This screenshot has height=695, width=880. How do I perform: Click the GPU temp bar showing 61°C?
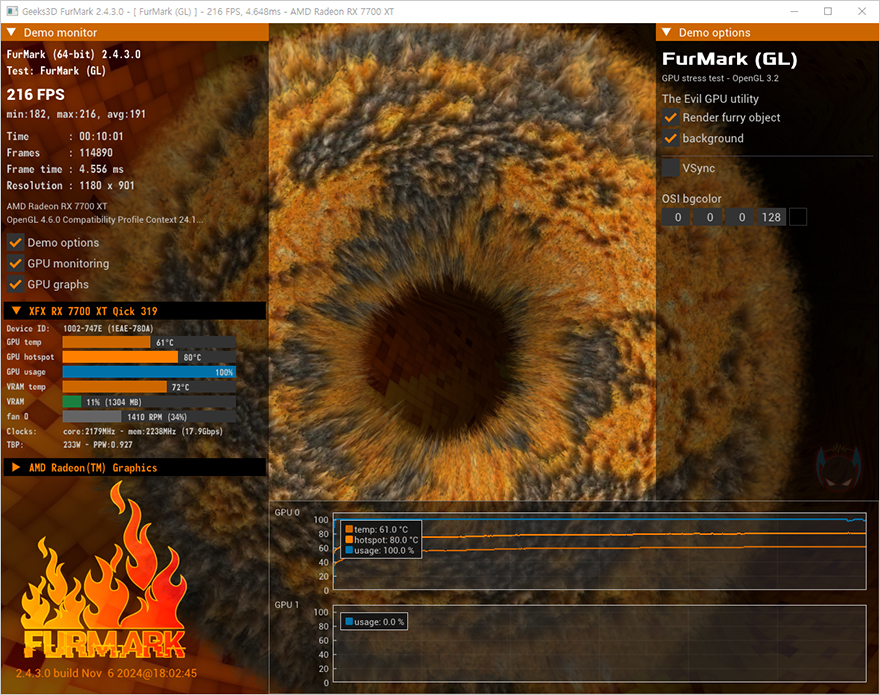pyautogui.click(x=149, y=342)
